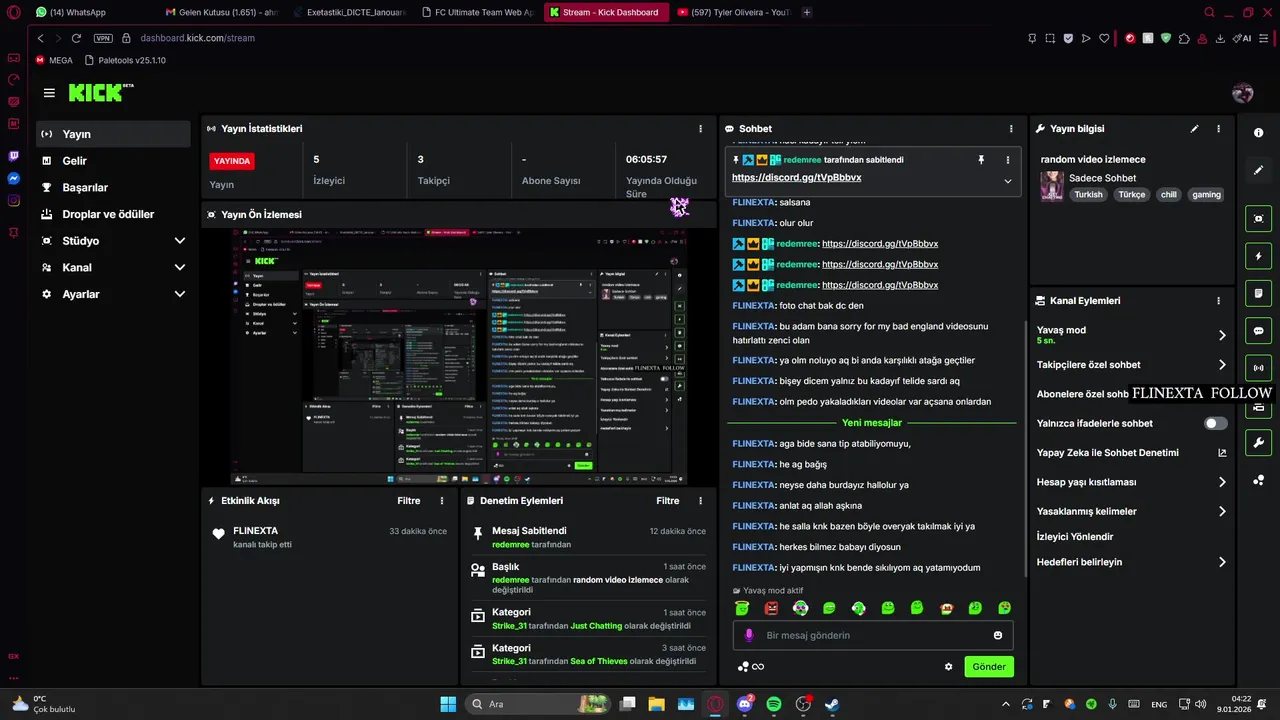Open Droplar ve ödüller in sidebar
Screen dimensions: 1280x720
(113, 214)
